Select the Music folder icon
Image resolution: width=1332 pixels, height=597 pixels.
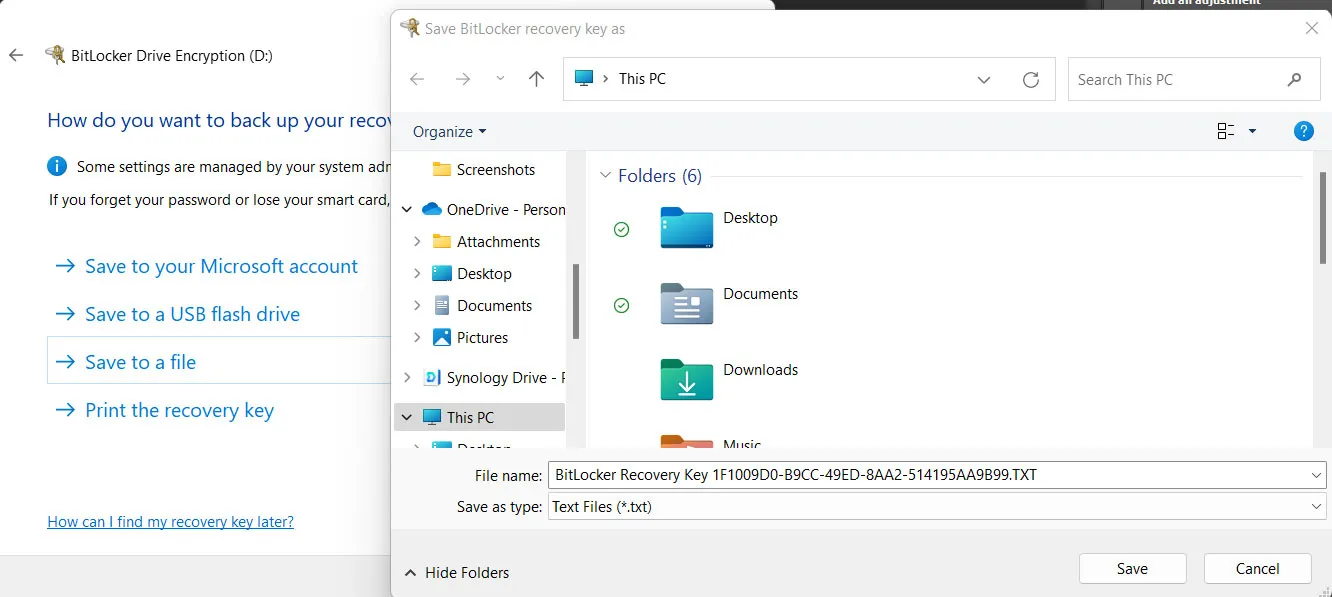tap(687, 441)
